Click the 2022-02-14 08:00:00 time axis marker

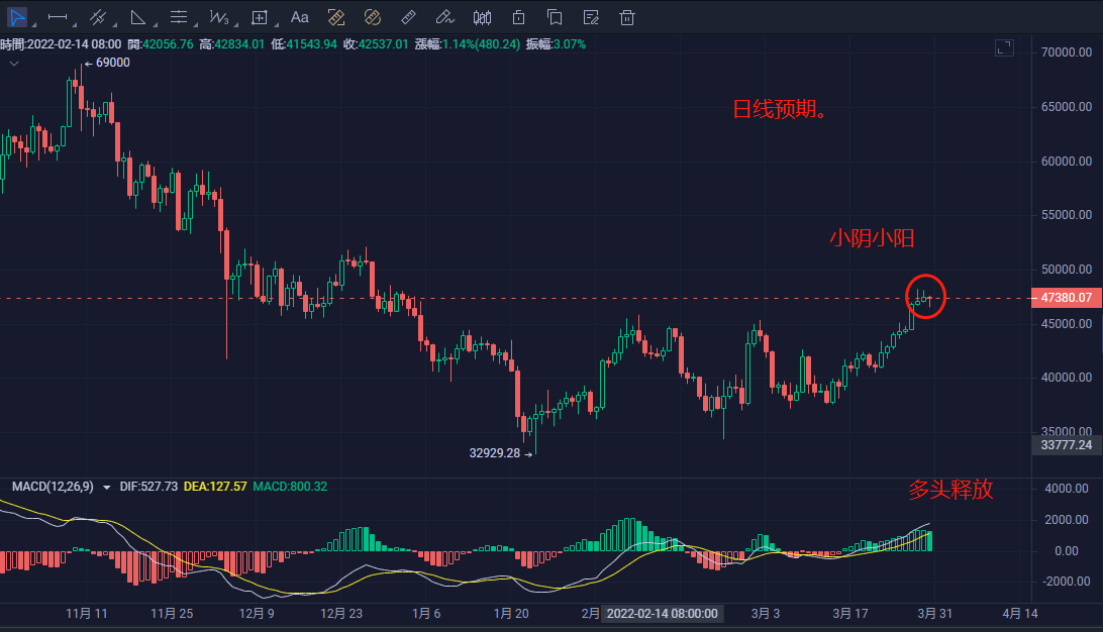[662, 612]
